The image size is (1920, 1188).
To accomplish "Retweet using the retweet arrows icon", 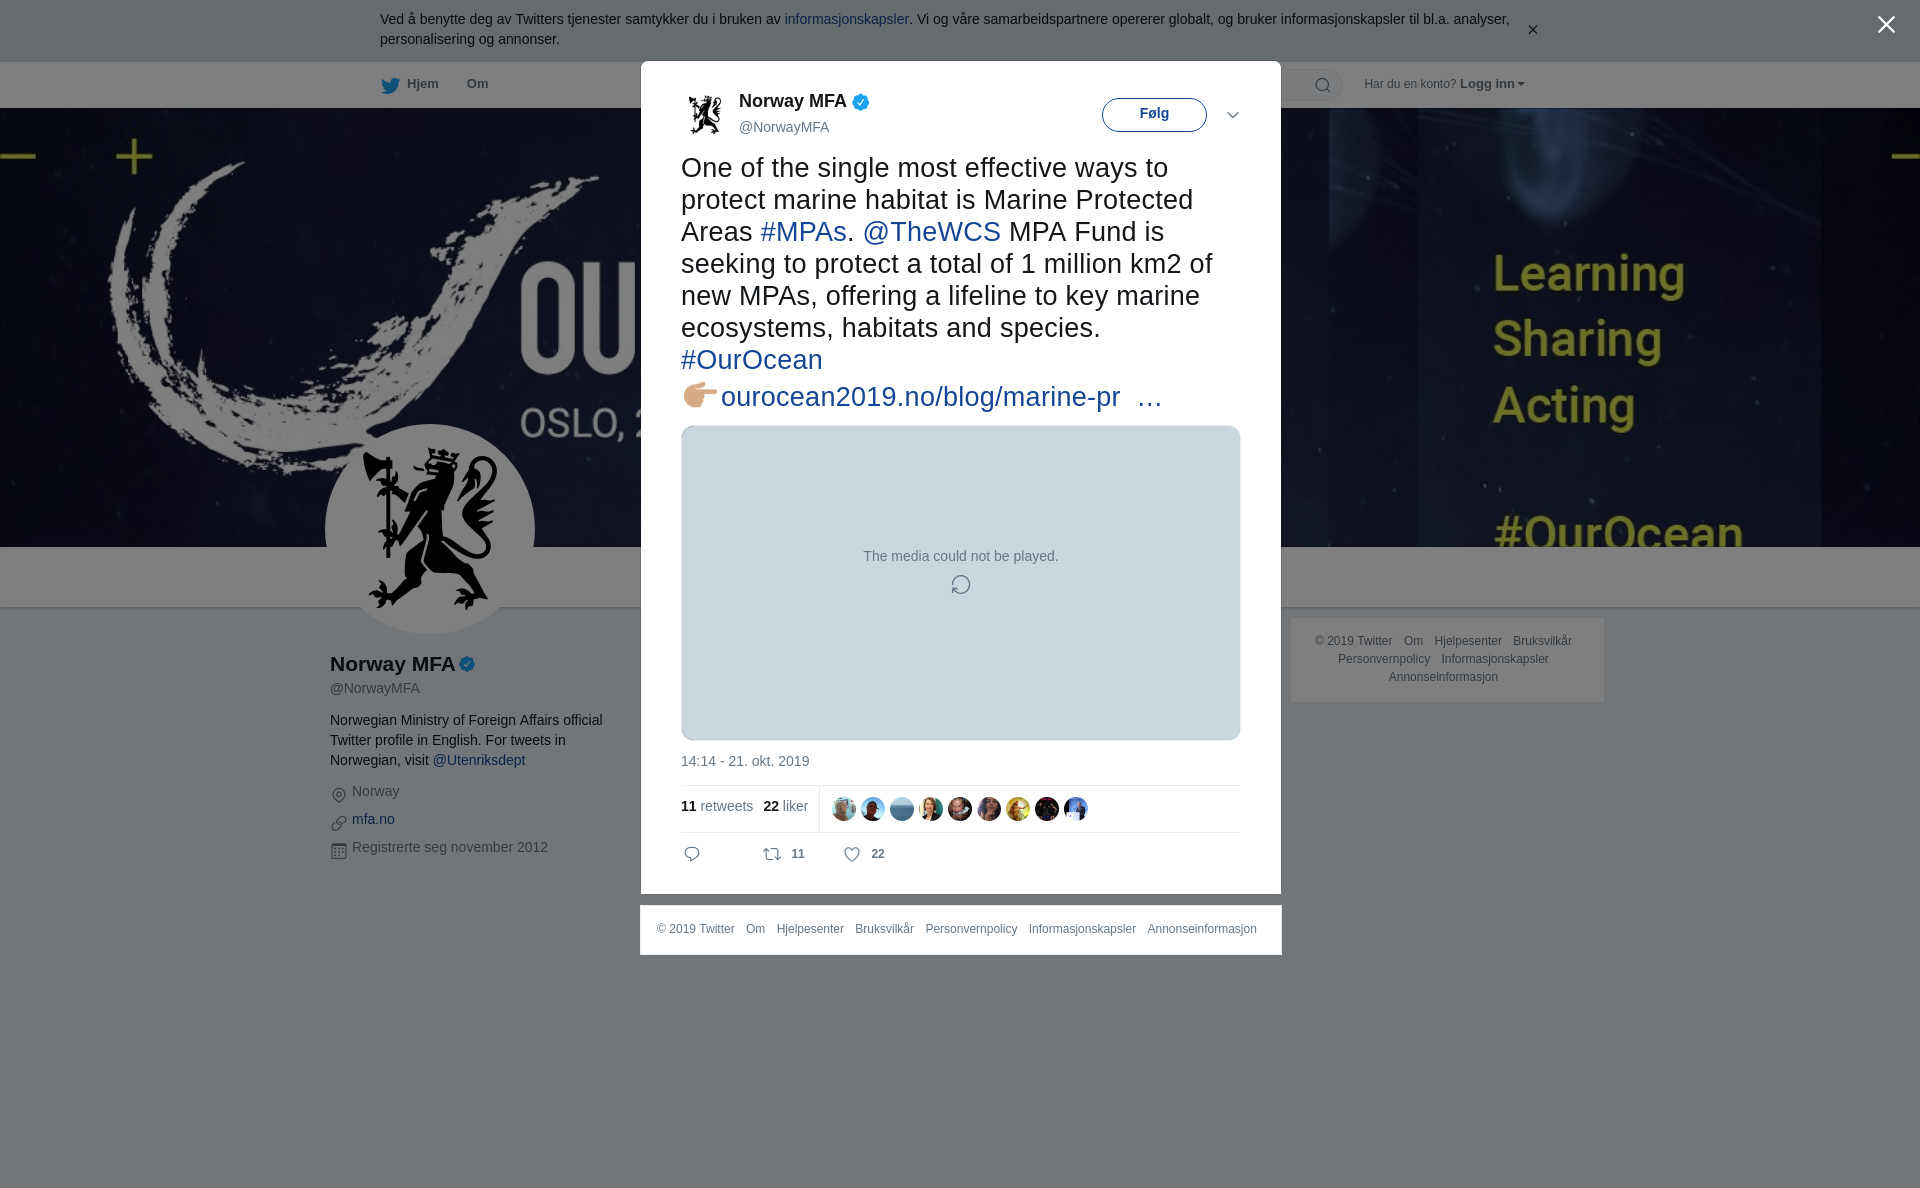I will tap(772, 854).
